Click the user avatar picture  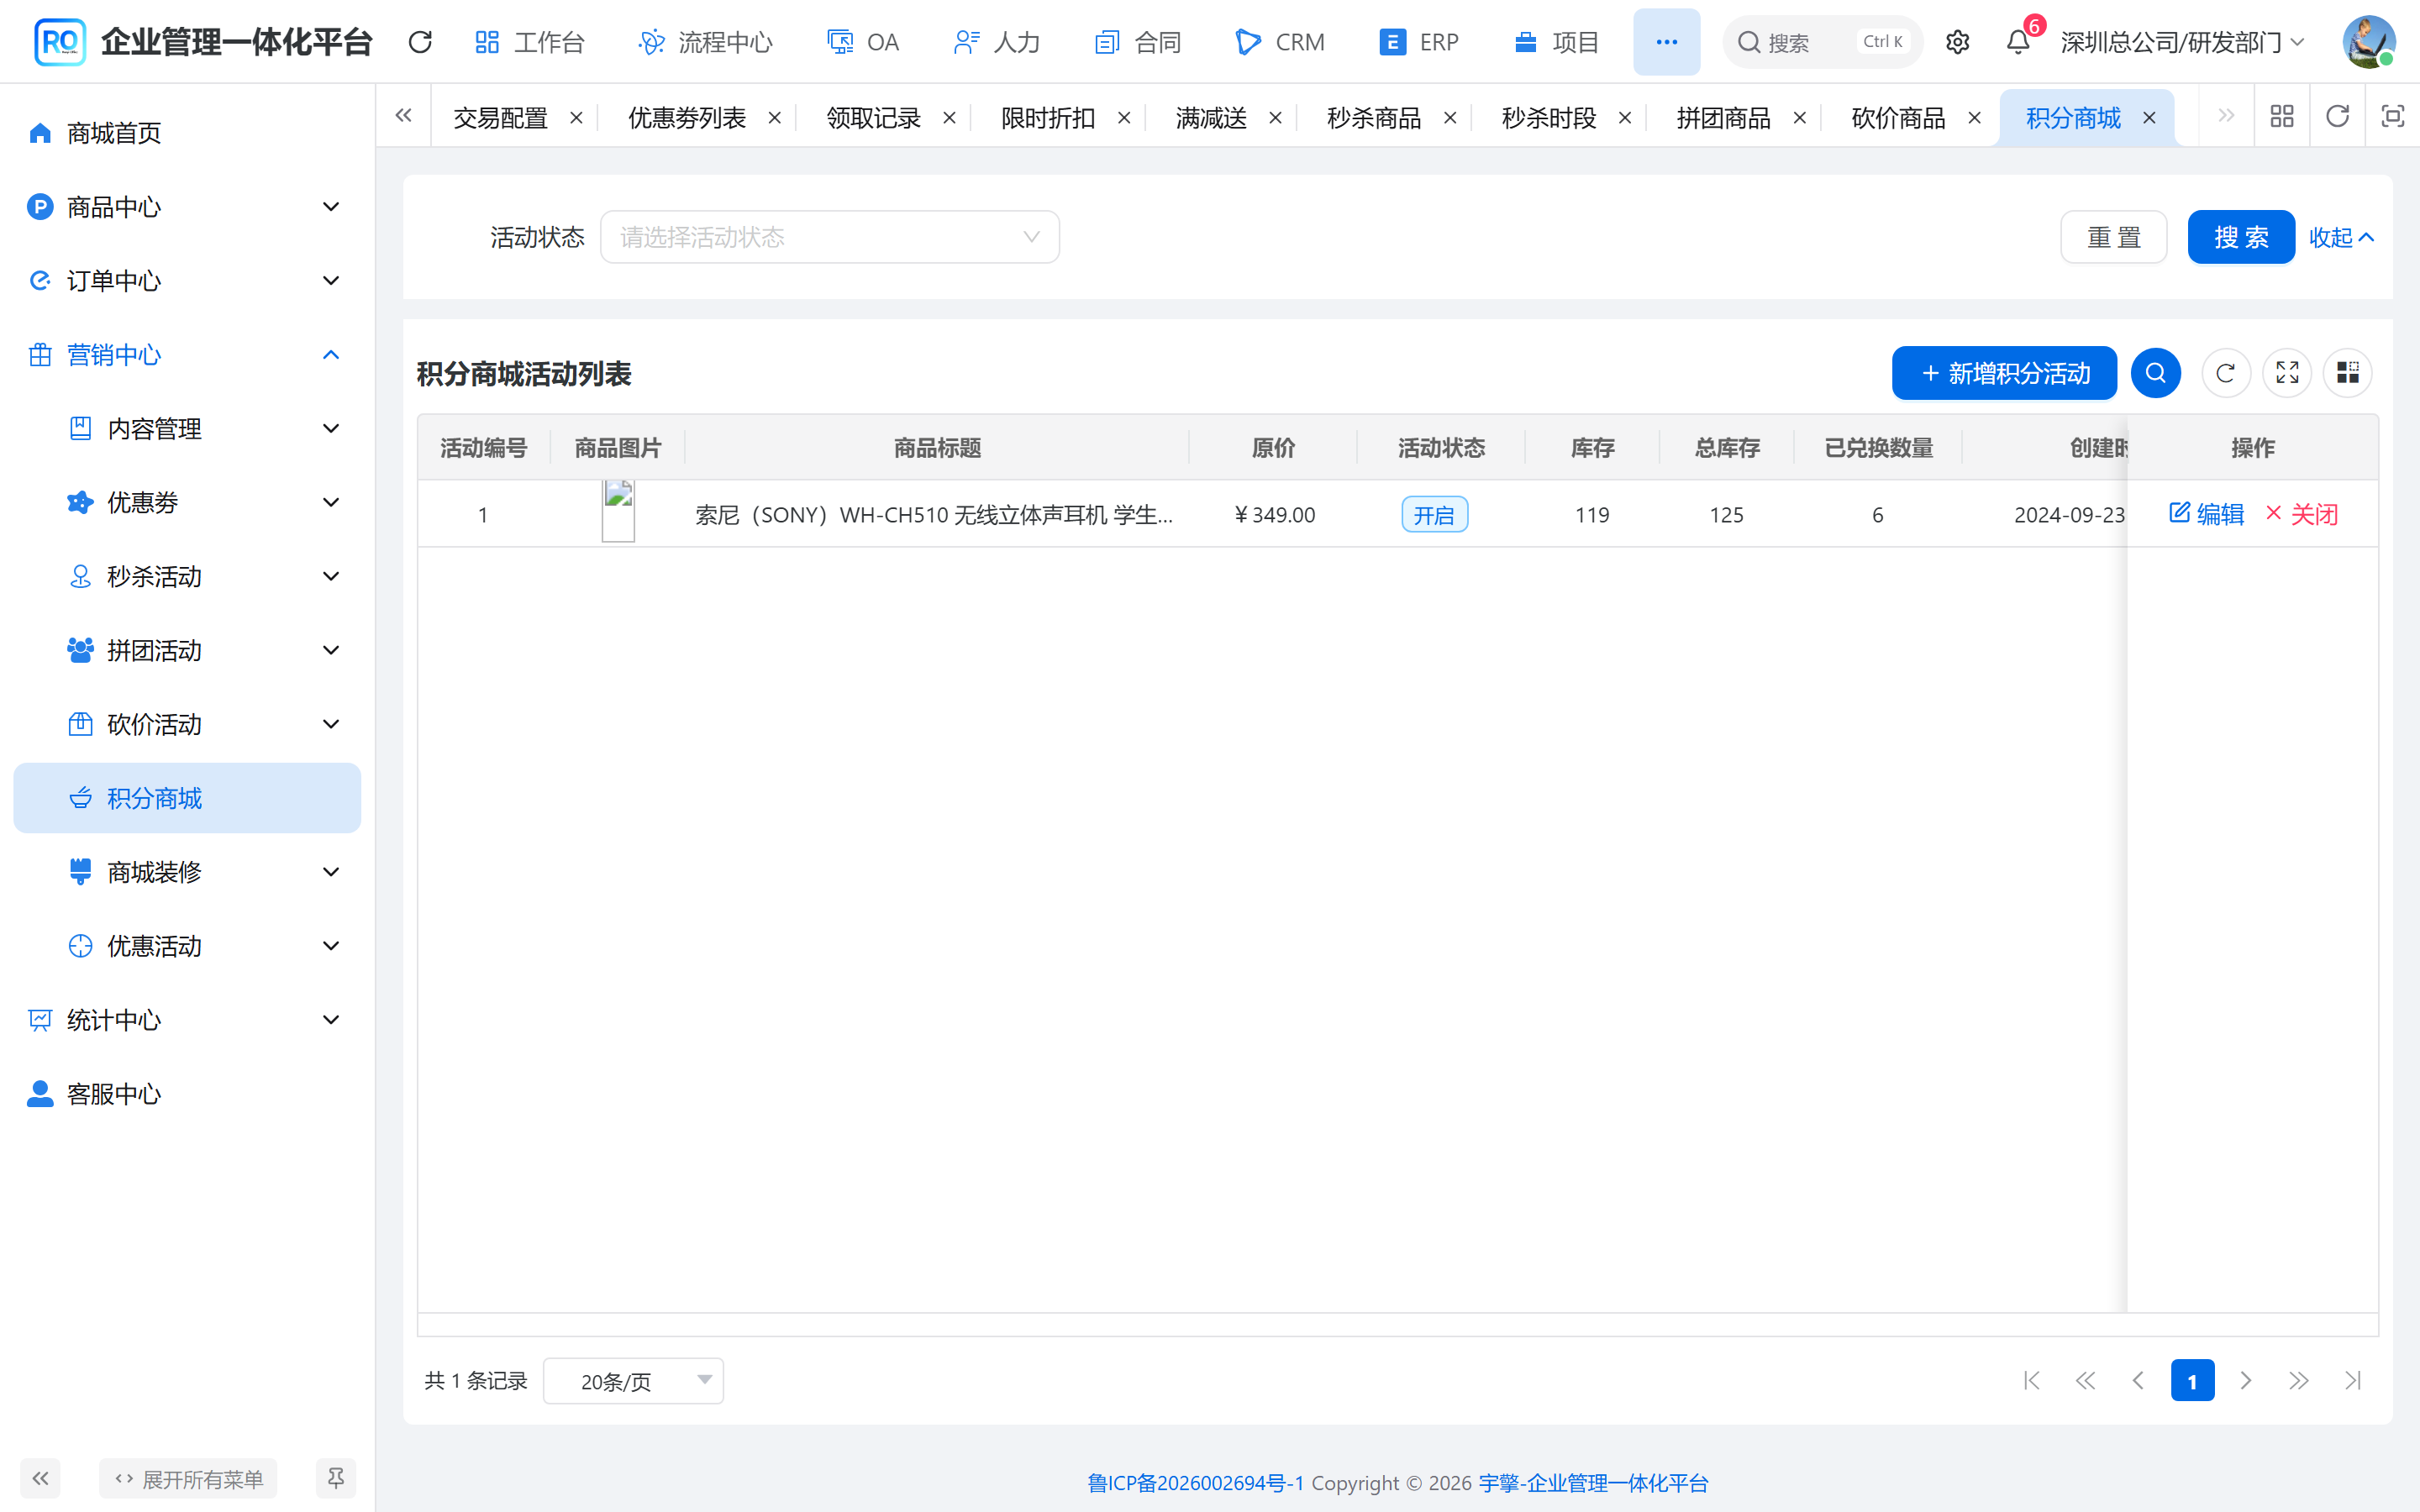2368,42
